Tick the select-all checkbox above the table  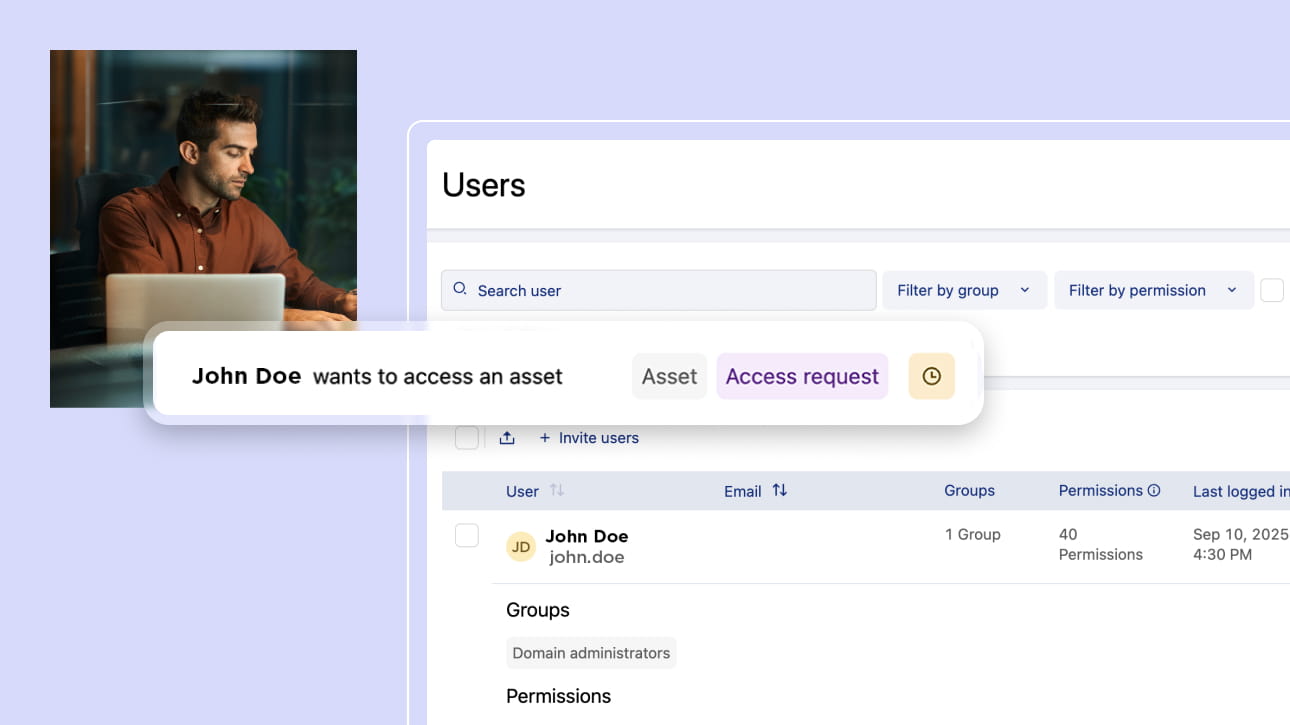click(x=466, y=437)
